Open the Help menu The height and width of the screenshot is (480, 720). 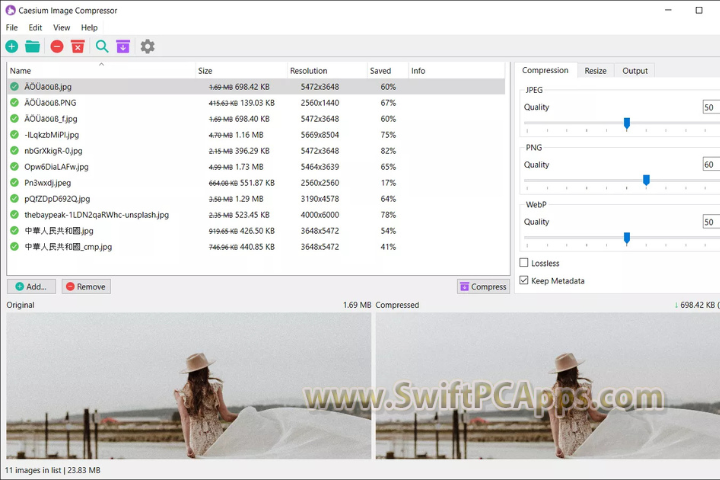tap(89, 28)
